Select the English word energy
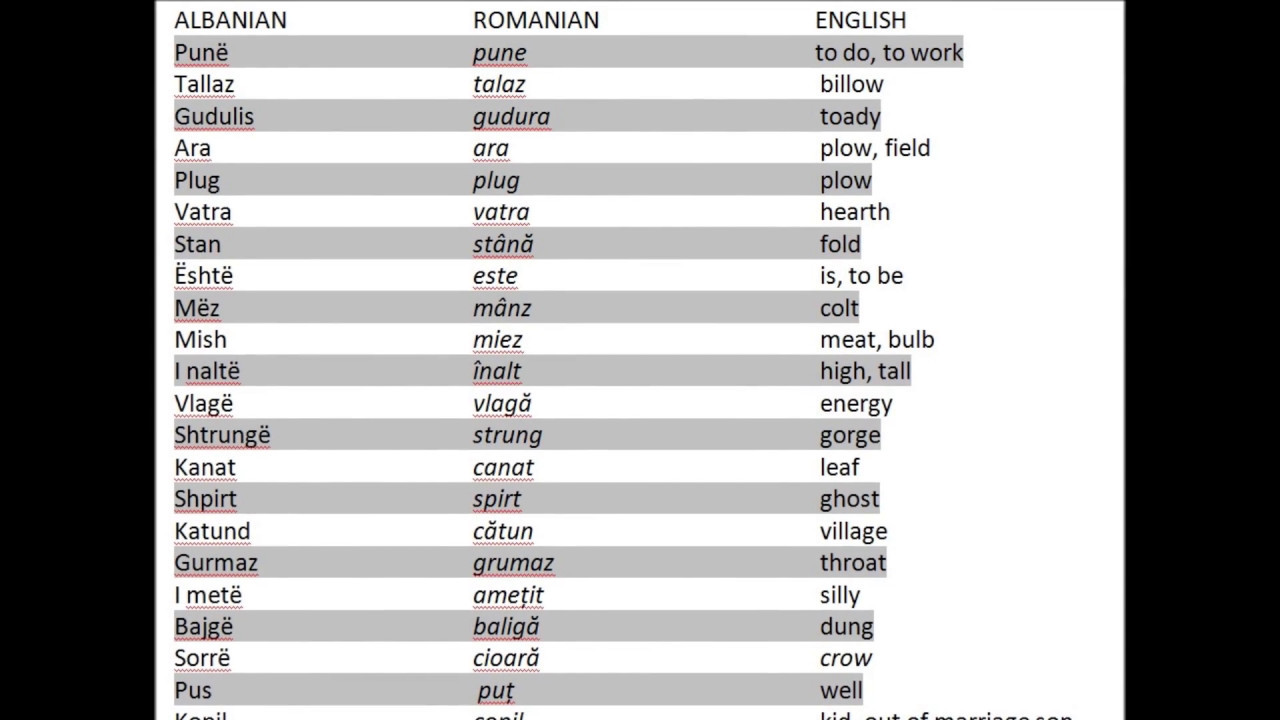 [856, 404]
